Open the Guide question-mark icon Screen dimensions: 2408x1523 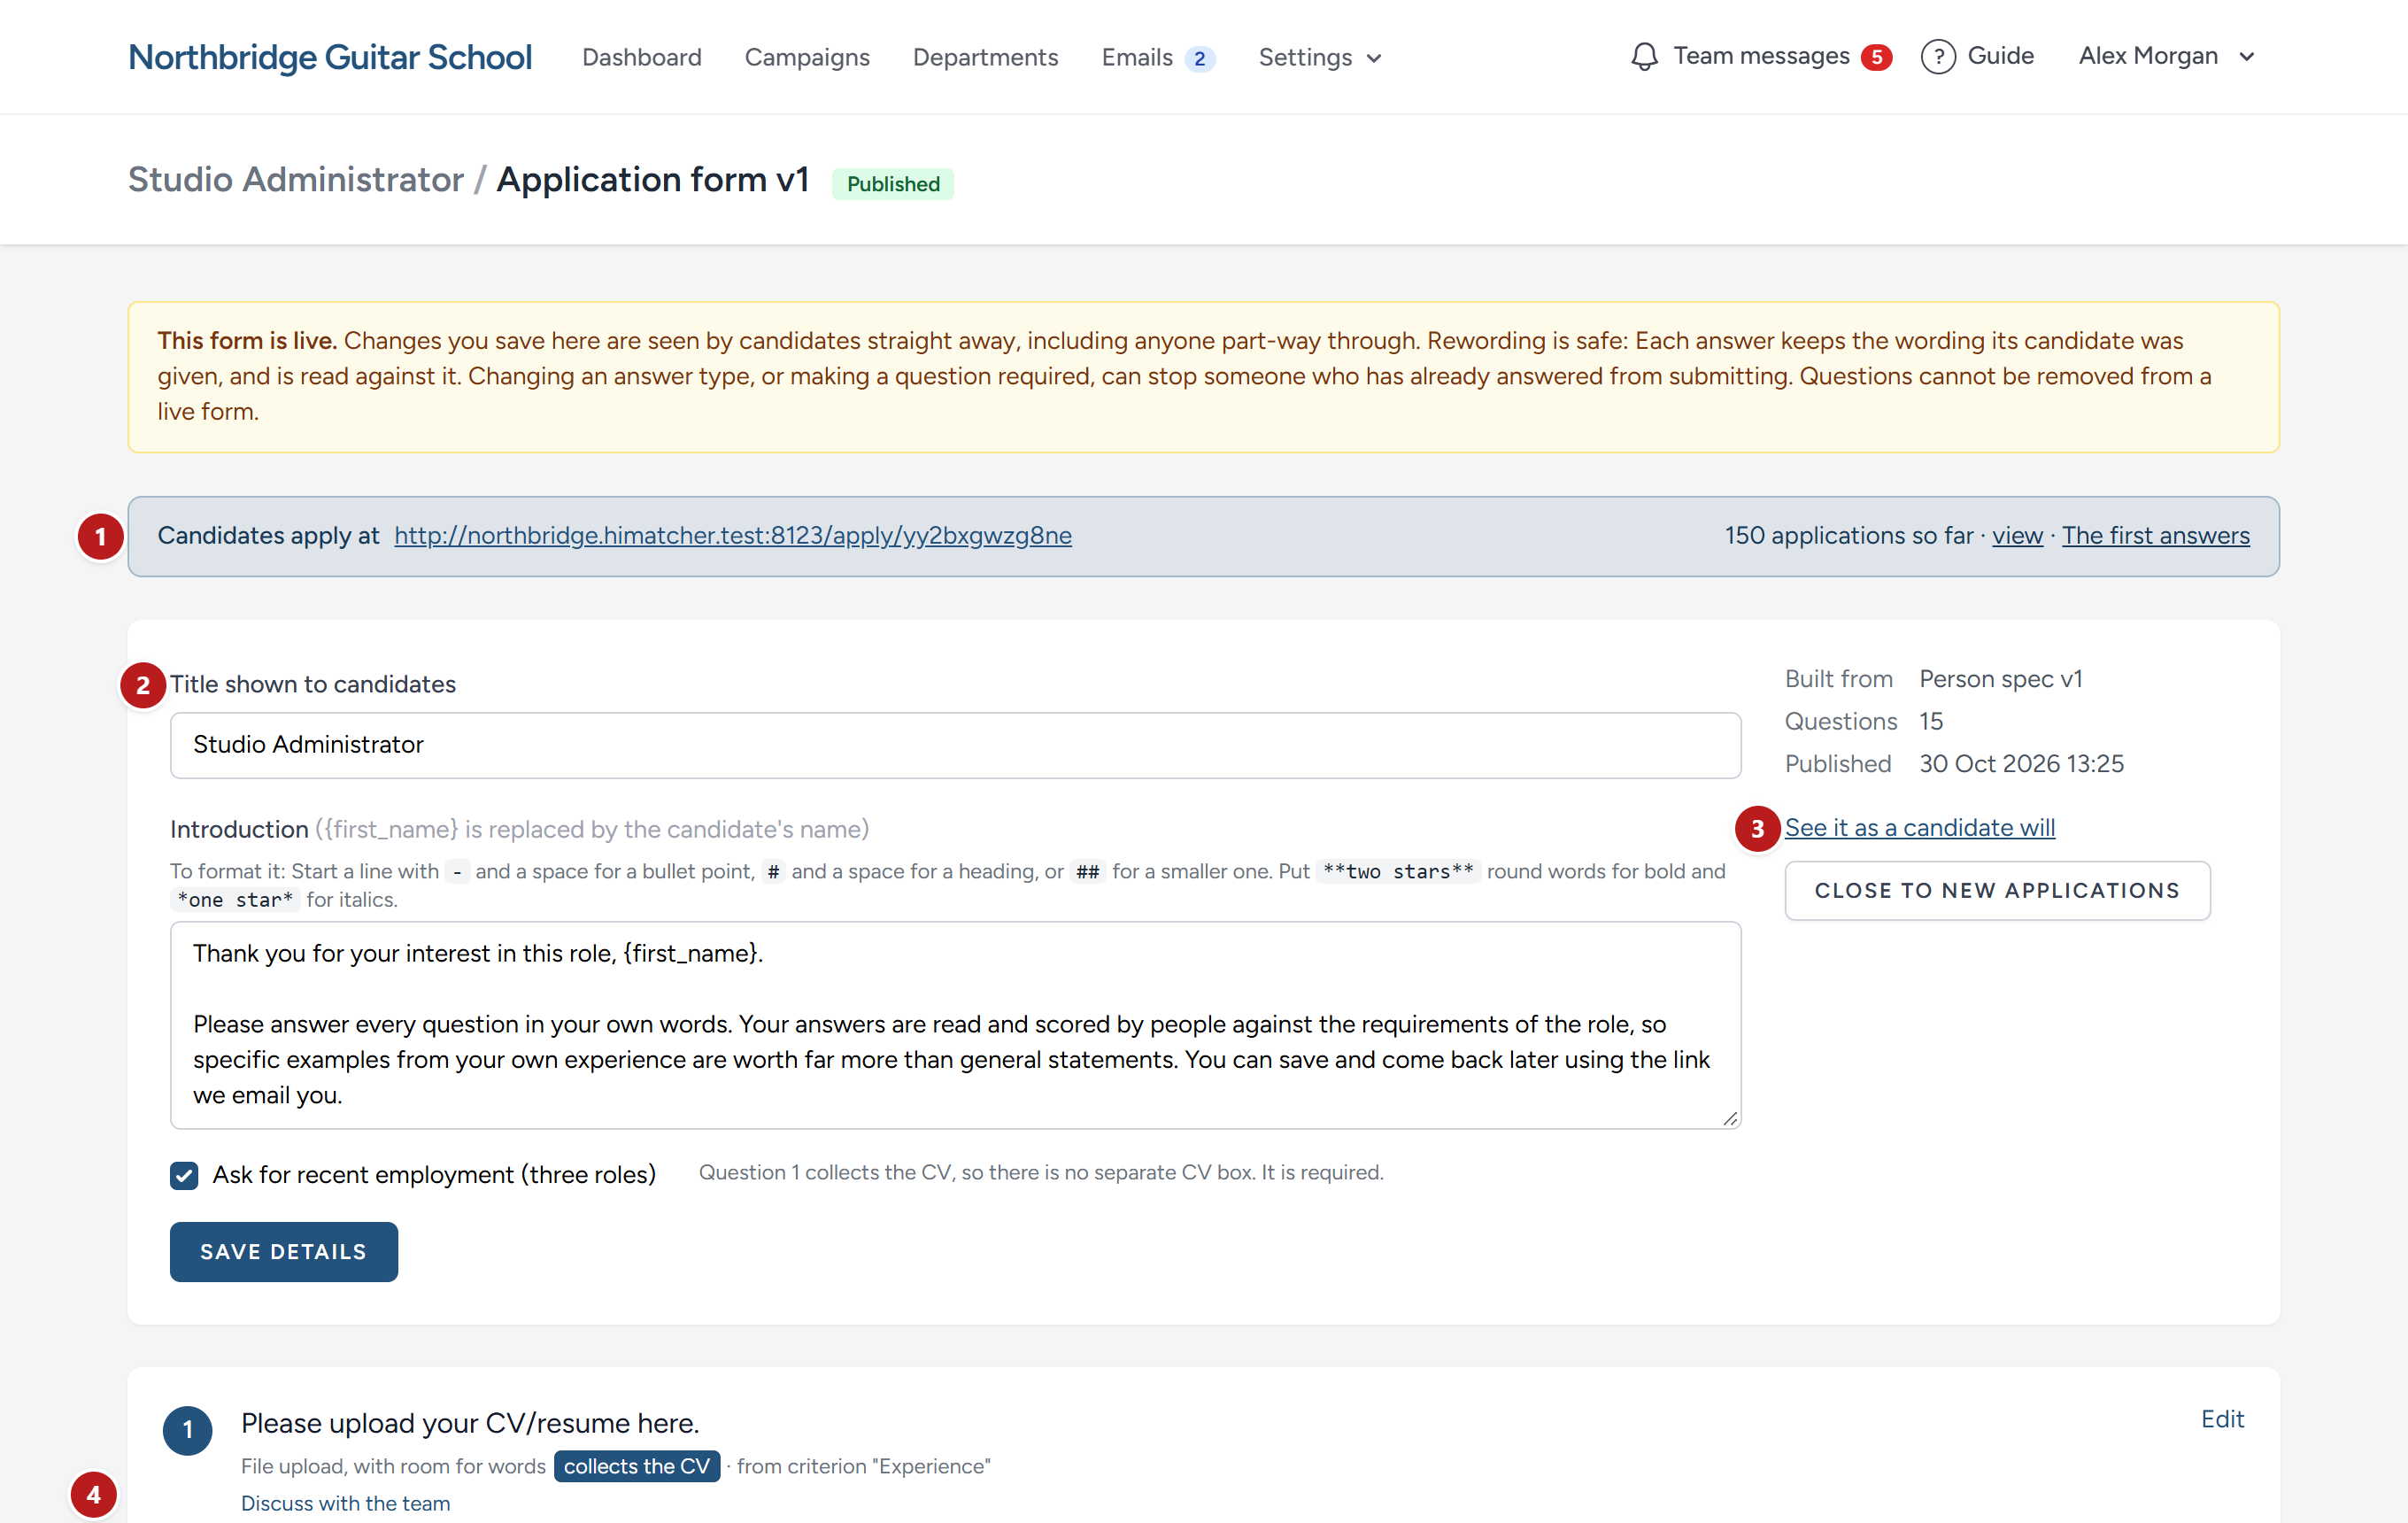pyautogui.click(x=1938, y=57)
